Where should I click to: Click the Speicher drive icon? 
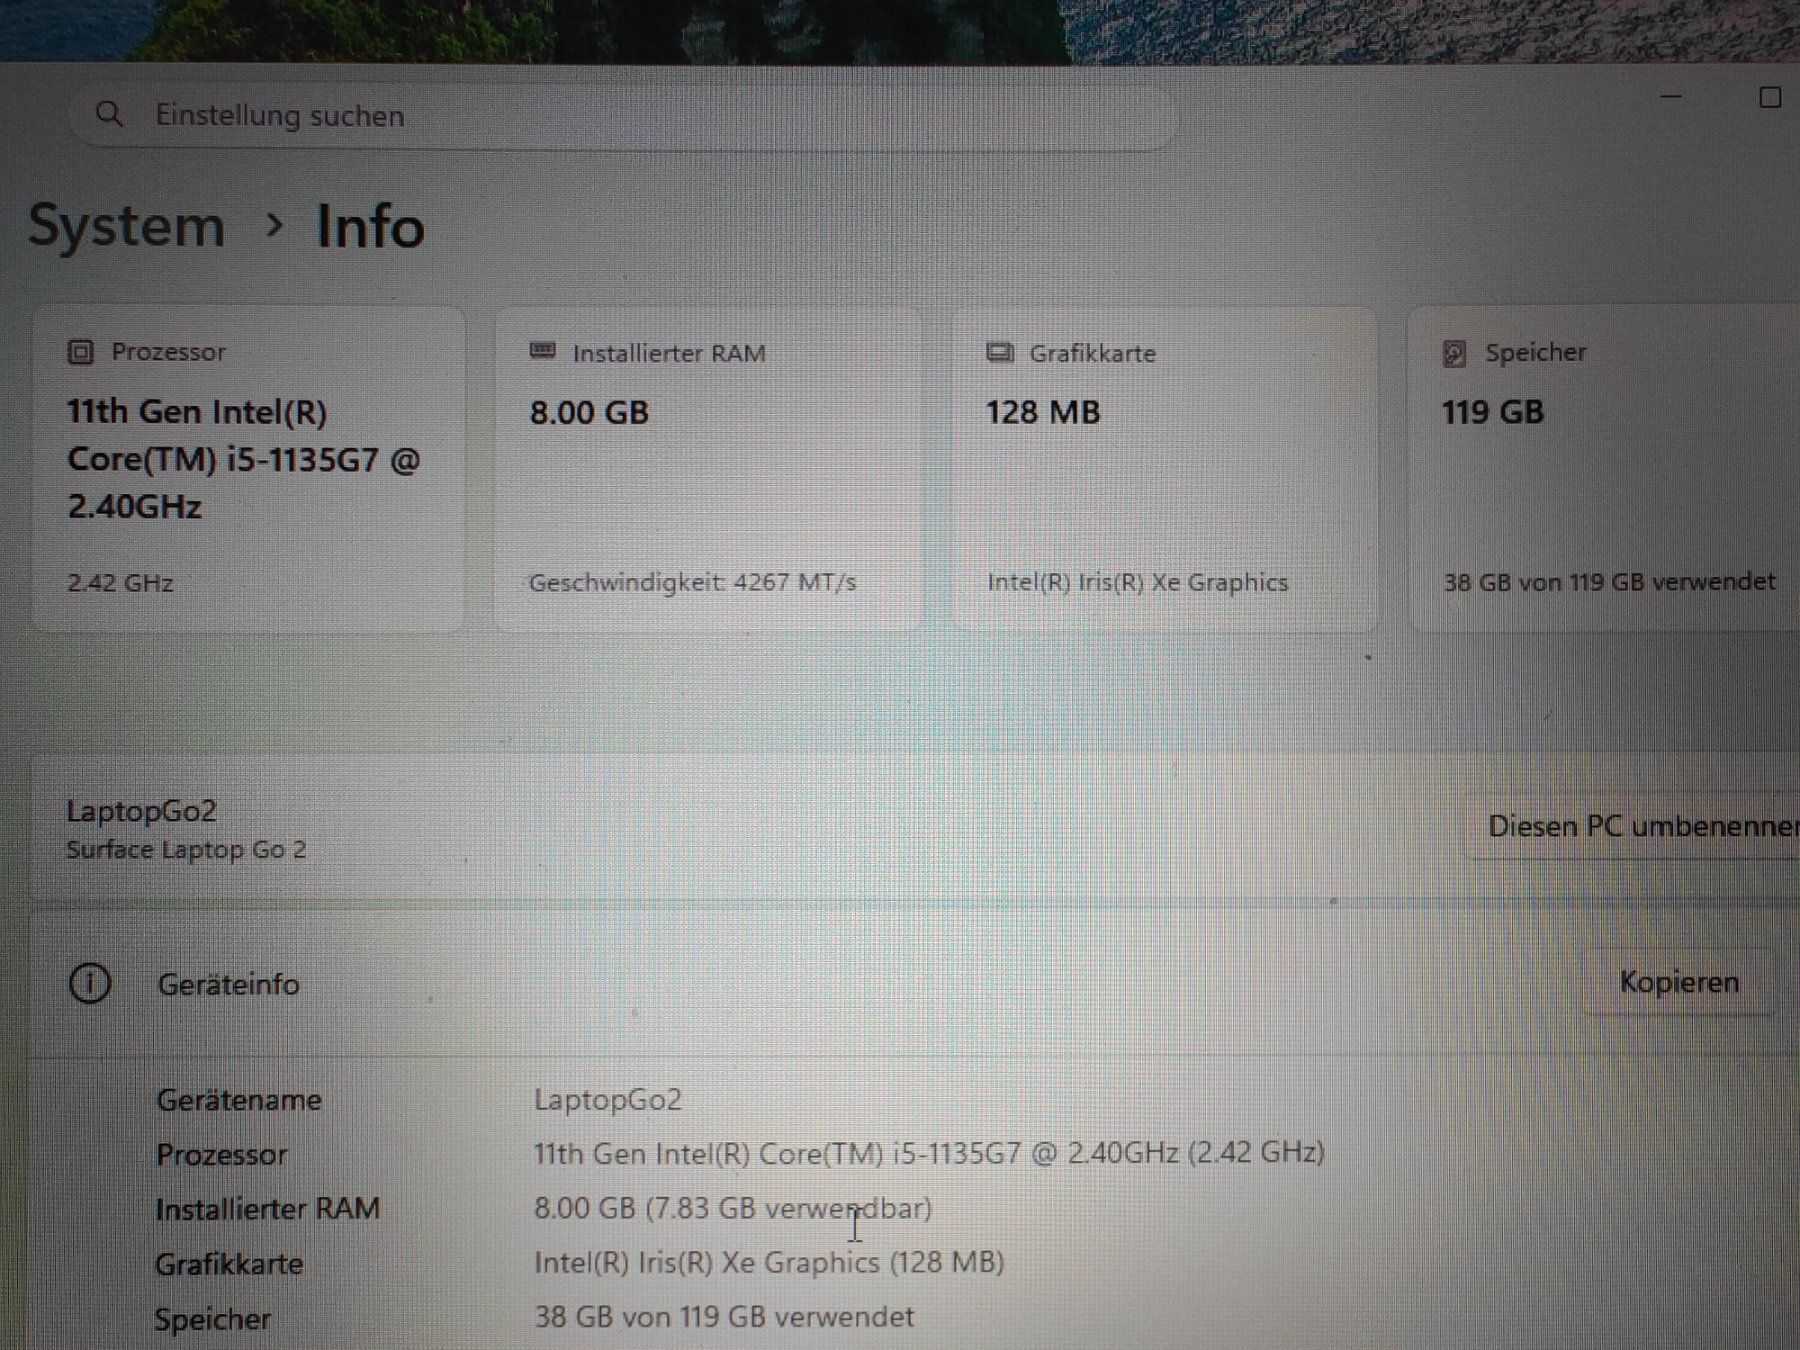1454,353
